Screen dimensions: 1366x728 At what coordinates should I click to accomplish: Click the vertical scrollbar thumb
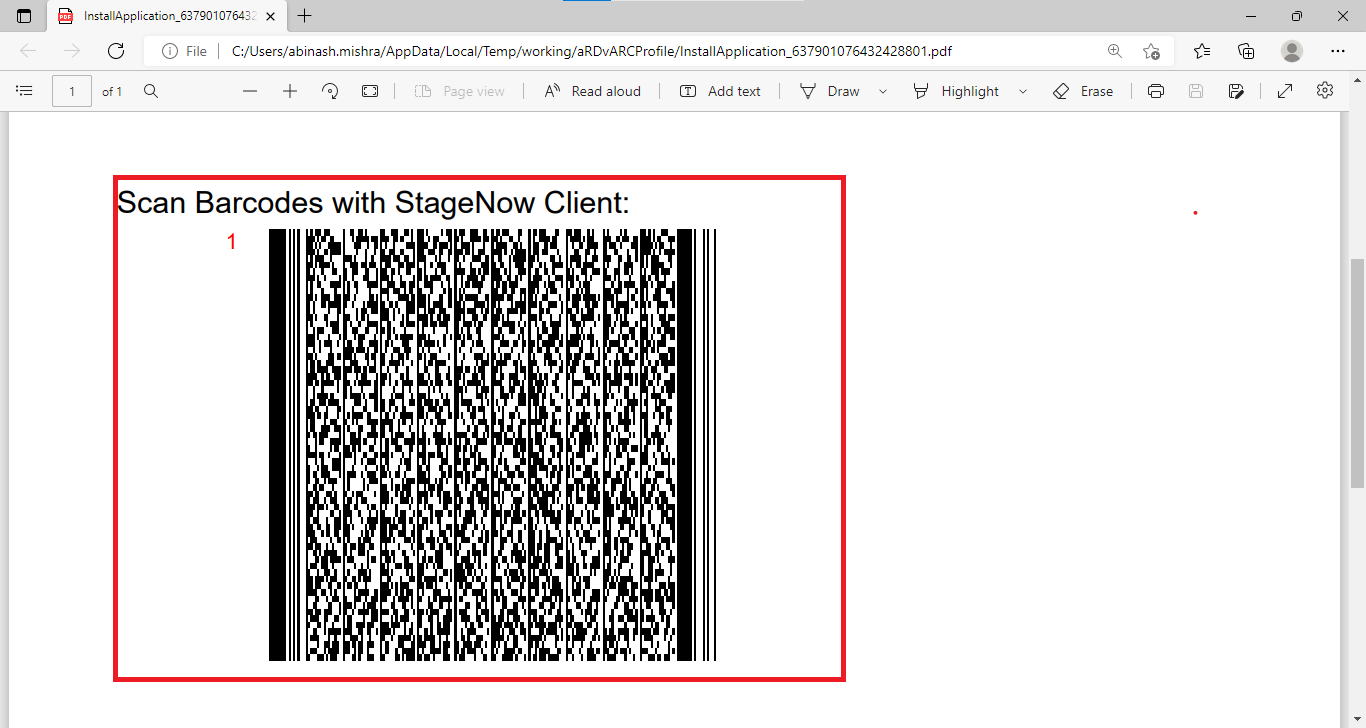(x=1357, y=372)
